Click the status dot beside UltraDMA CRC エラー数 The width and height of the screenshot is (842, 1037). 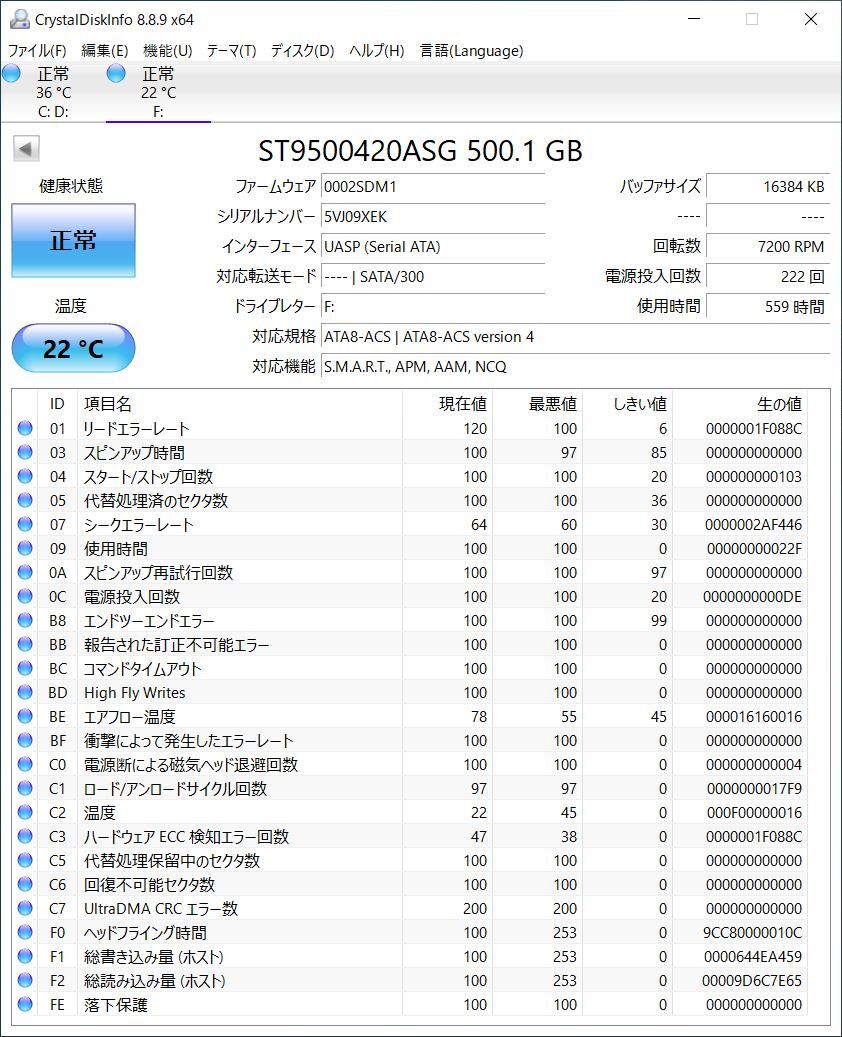point(24,908)
